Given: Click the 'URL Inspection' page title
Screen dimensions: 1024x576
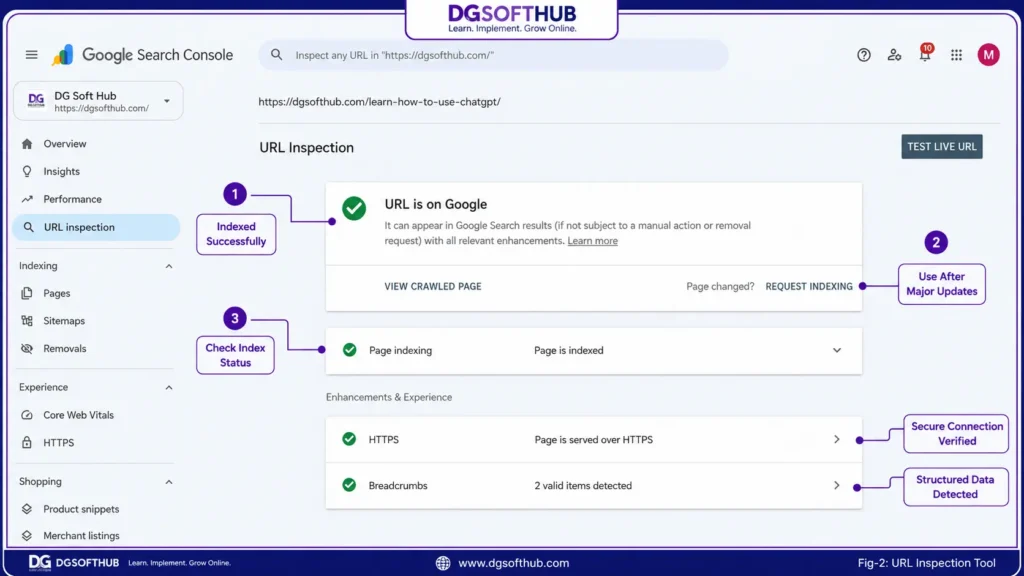Looking at the screenshot, I should [x=306, y=148].
